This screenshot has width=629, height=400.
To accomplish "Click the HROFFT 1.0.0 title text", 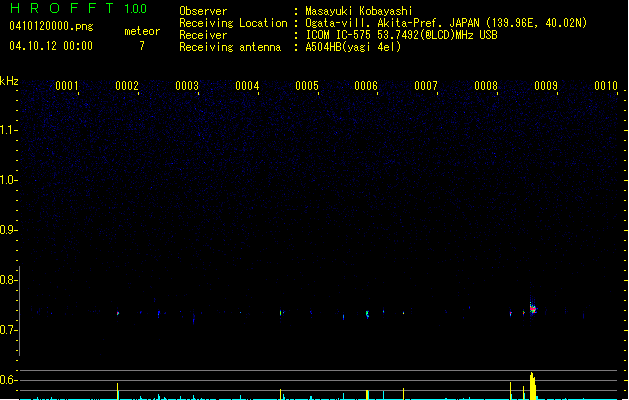I will click(78, 8).
